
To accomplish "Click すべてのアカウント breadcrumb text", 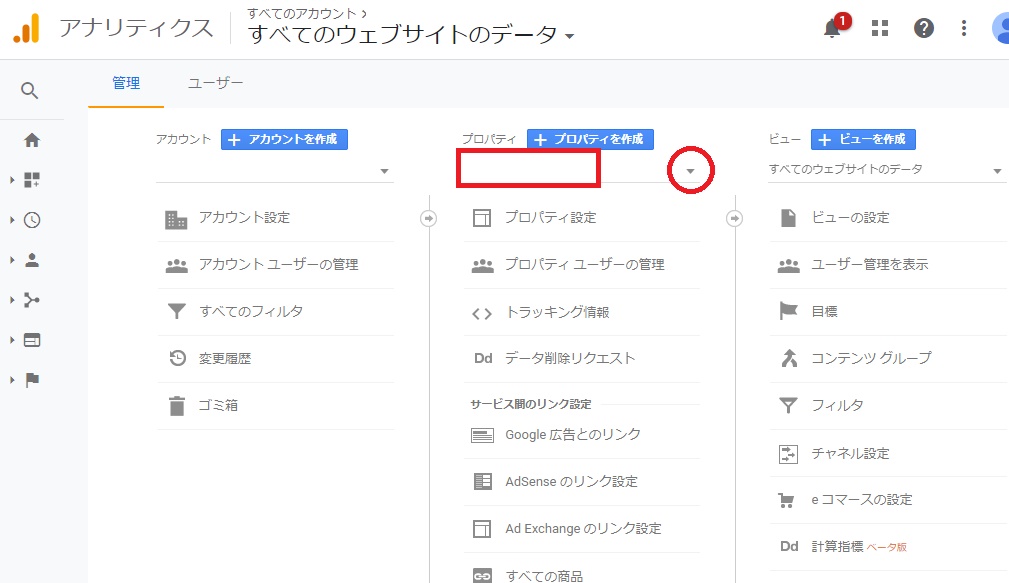I will (x=302, y=13).
